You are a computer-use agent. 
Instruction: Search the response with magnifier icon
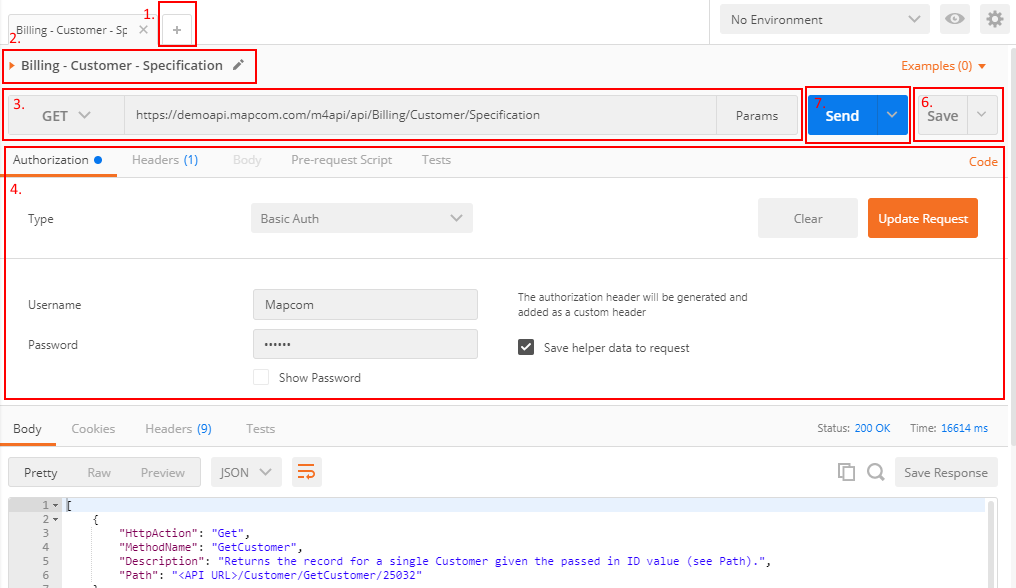tap(875, 473)
